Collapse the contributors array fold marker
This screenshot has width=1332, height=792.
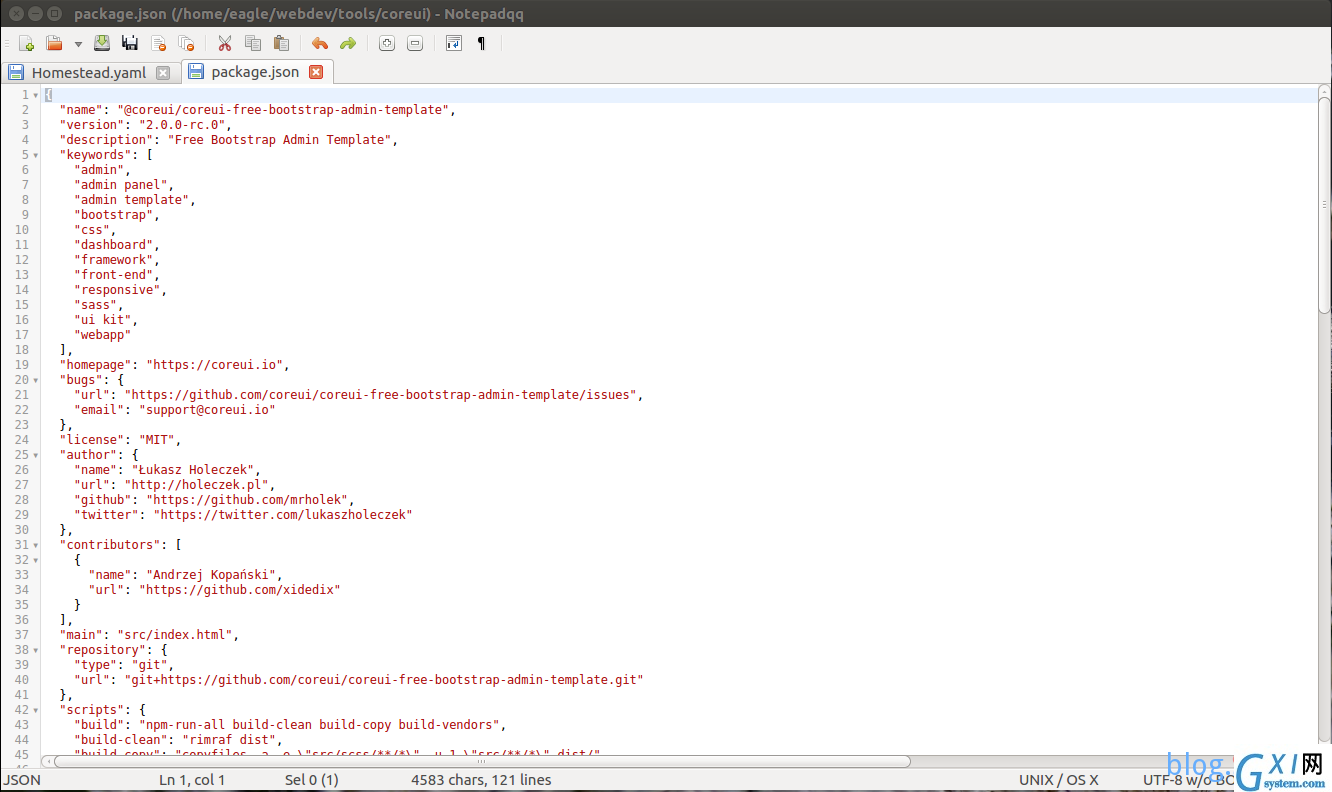point(36,545)
